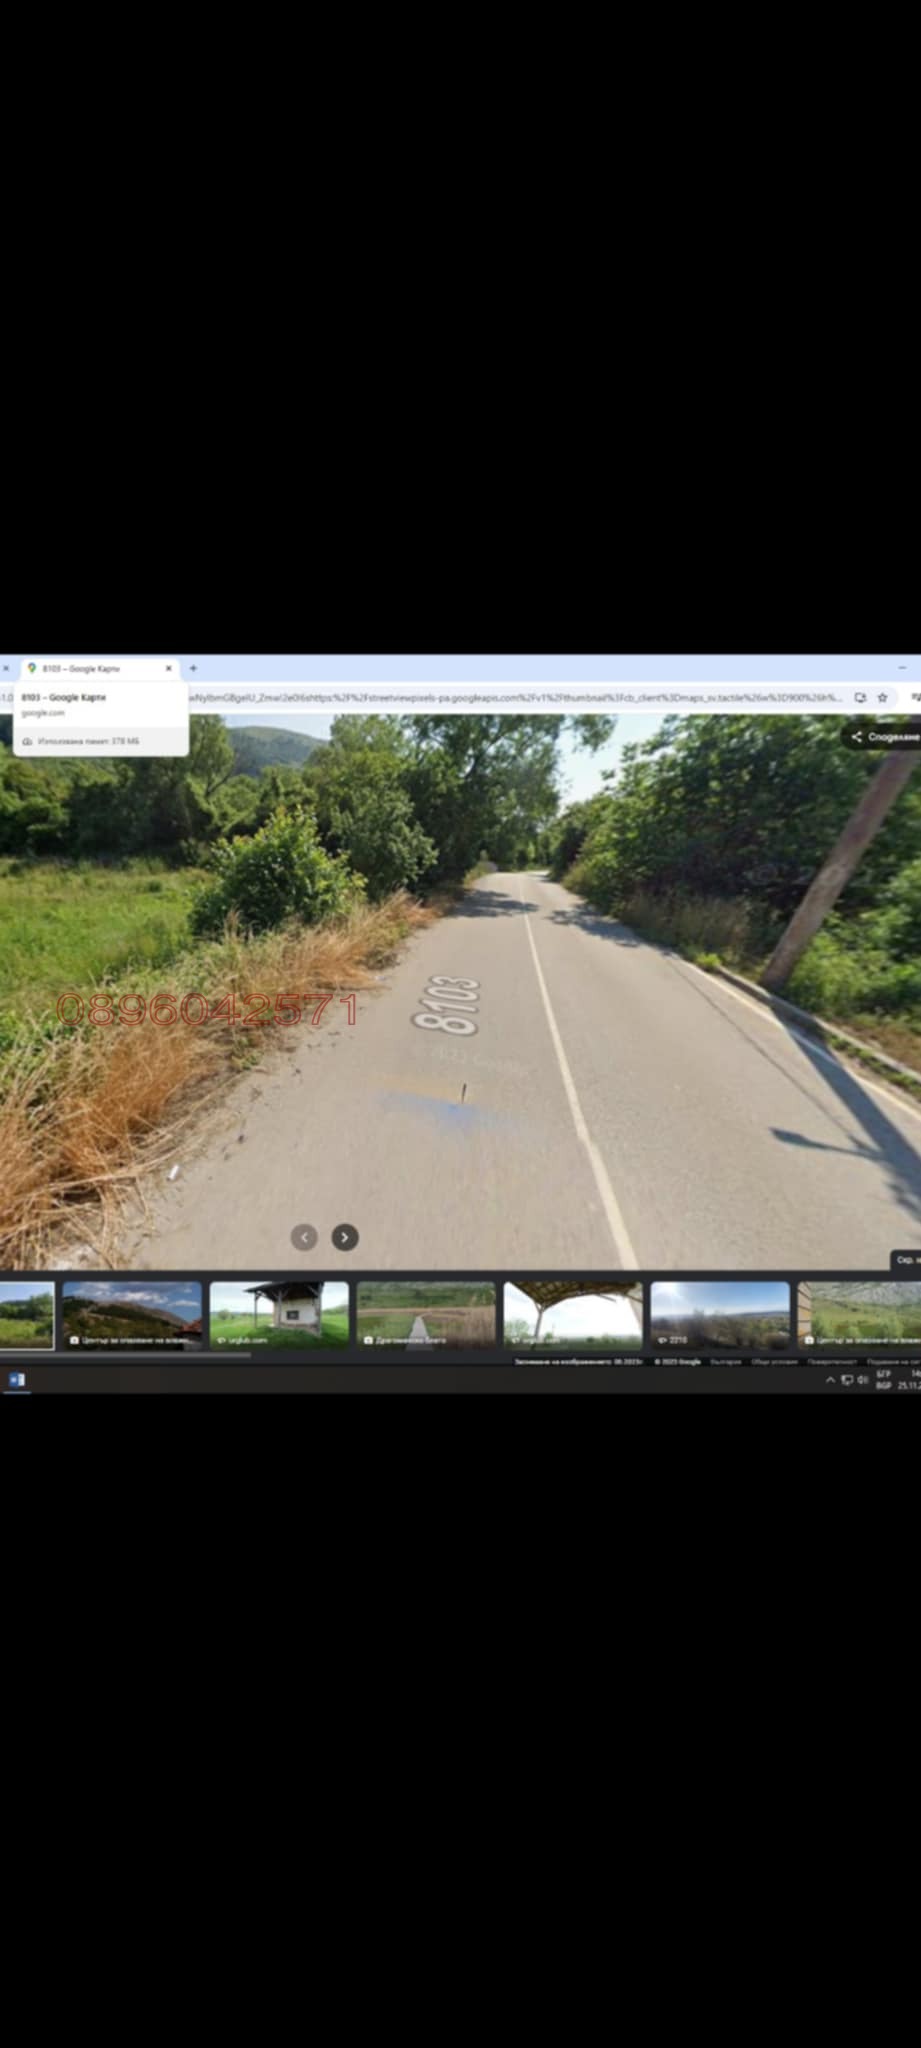
Task: Open the volume control in system tray
Action: 862,1380
